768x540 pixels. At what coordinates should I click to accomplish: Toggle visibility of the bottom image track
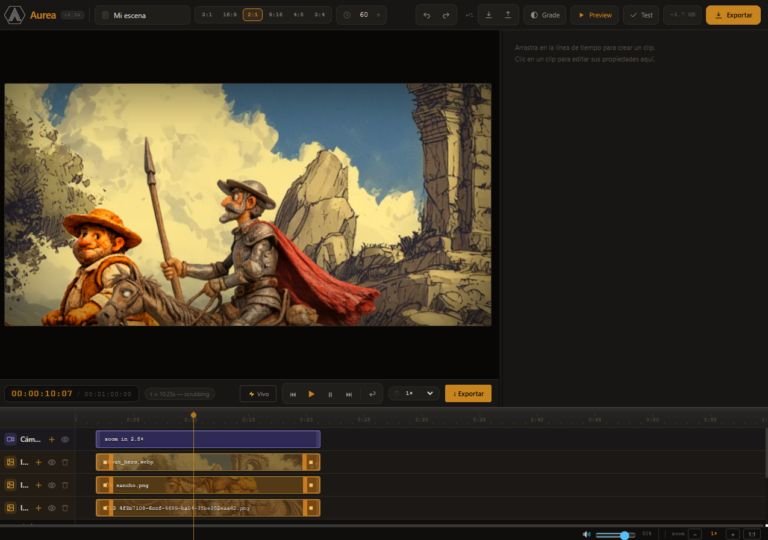[52, 508]
